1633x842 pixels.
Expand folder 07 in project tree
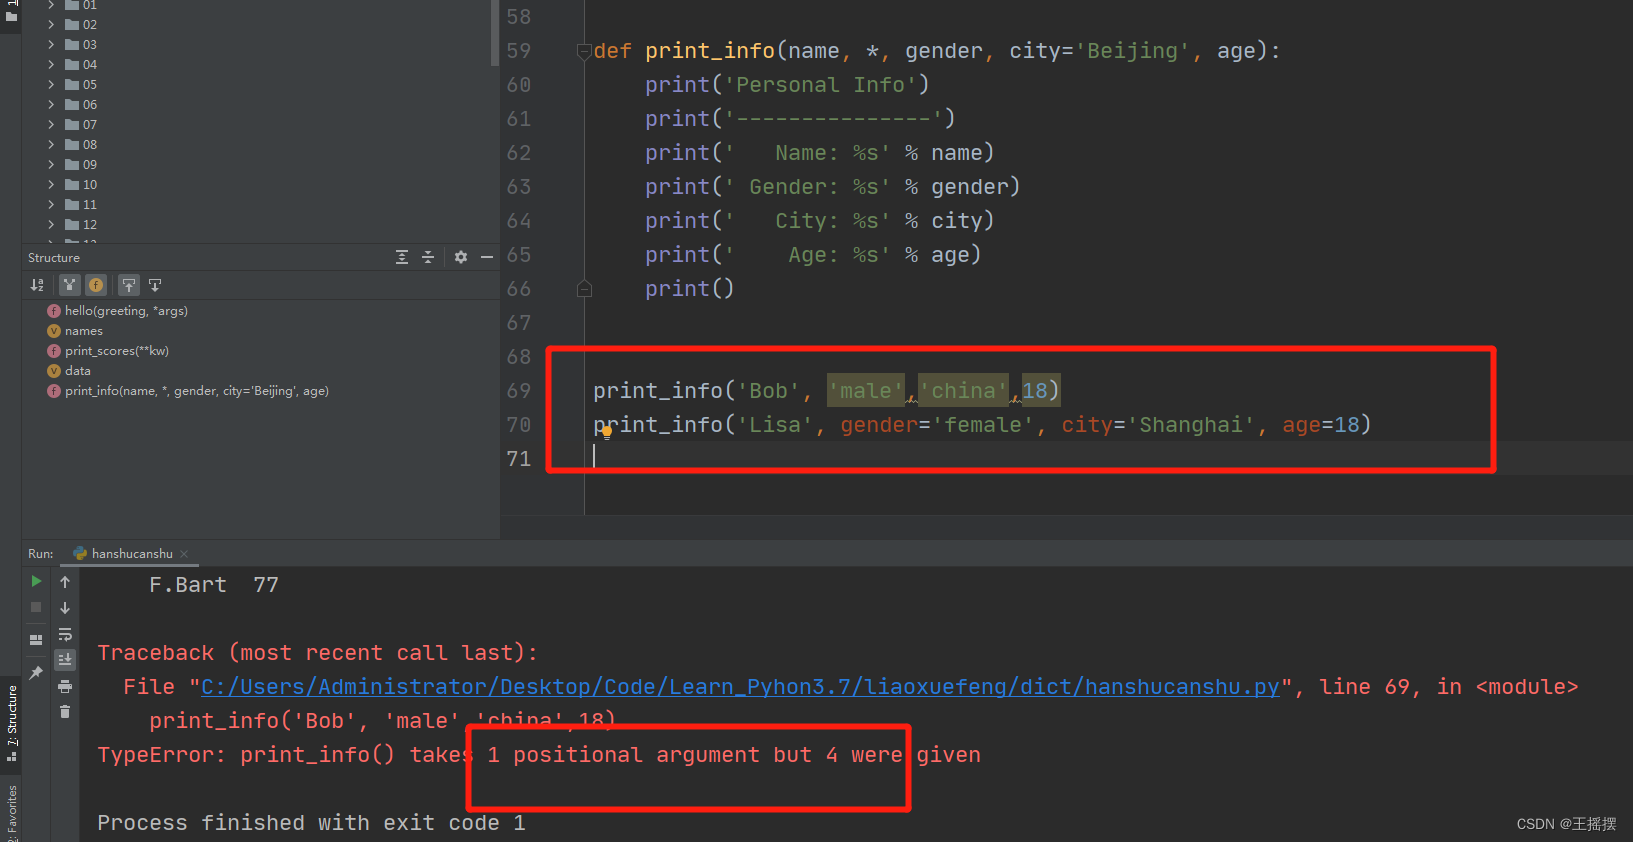pyautogui.click(x=51, y=124)
